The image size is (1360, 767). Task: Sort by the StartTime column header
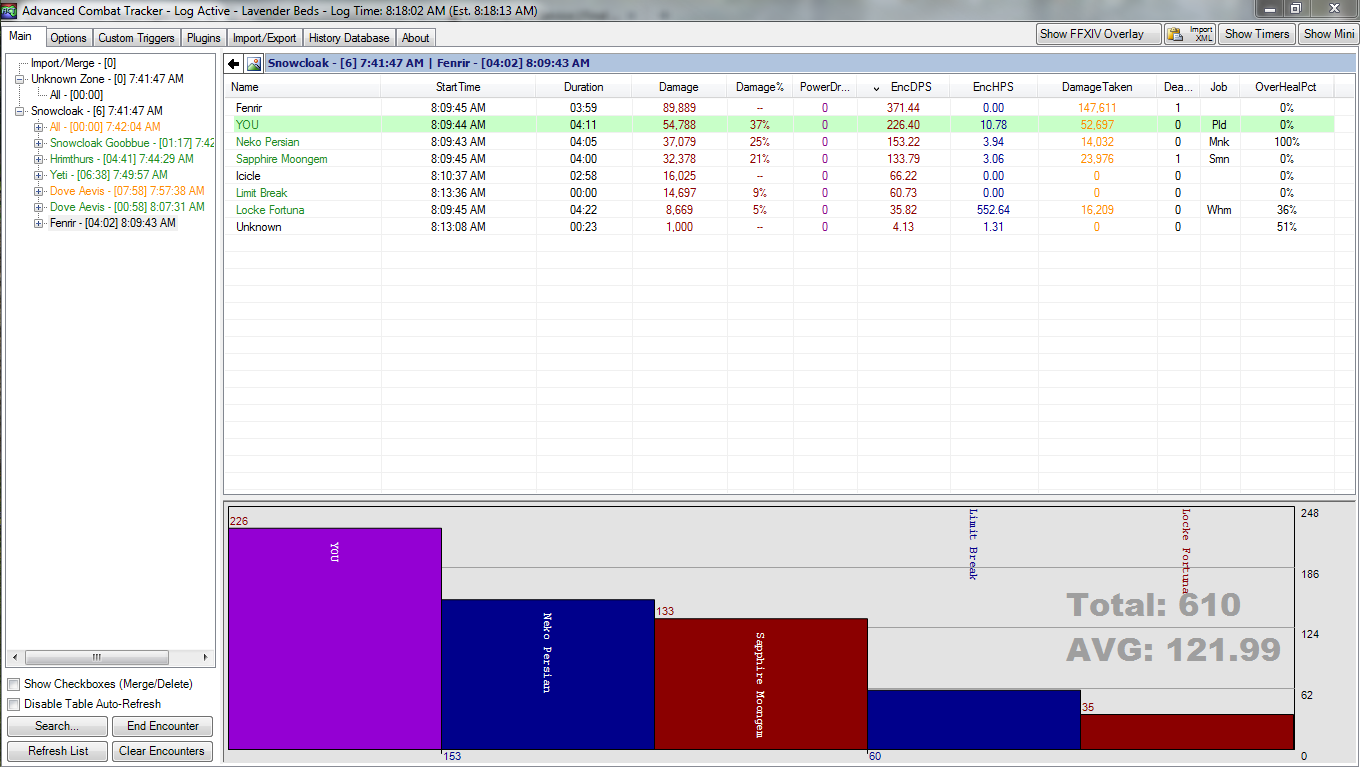[x=458, y=87]
